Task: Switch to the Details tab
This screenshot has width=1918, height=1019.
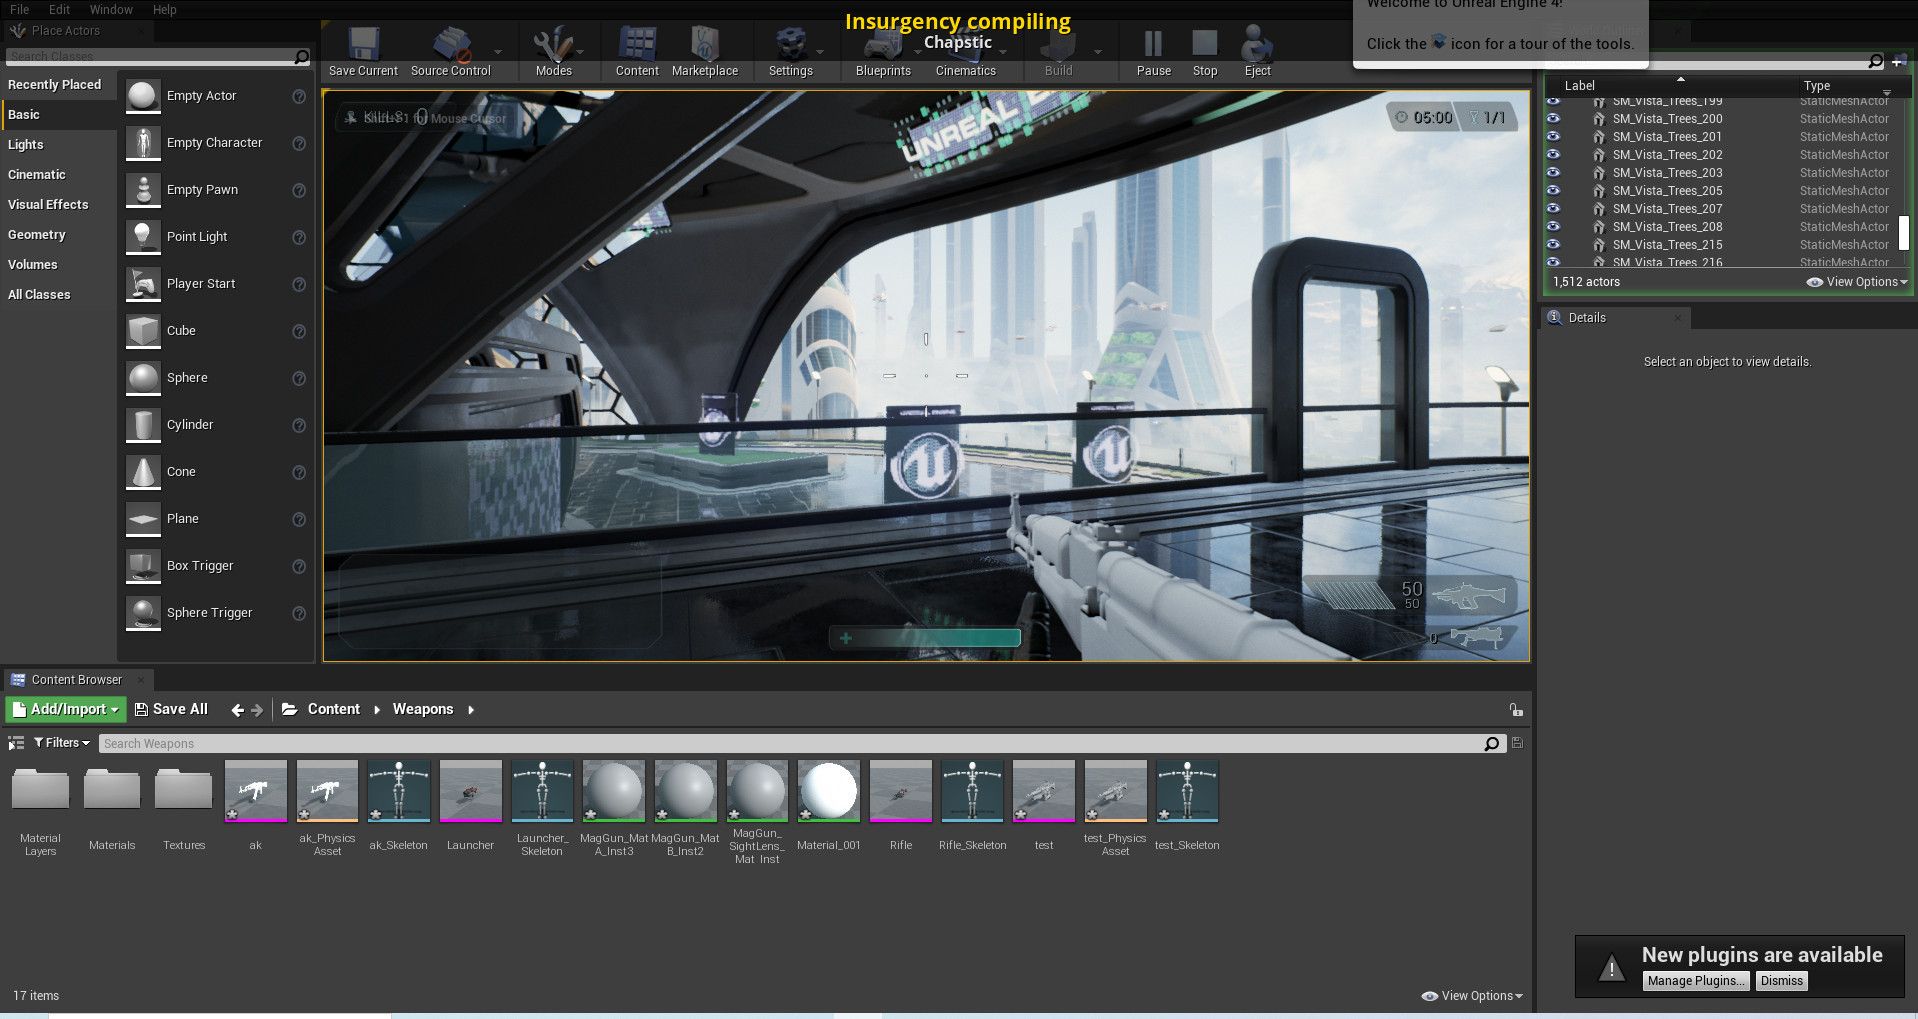Action: point(1586,318)
